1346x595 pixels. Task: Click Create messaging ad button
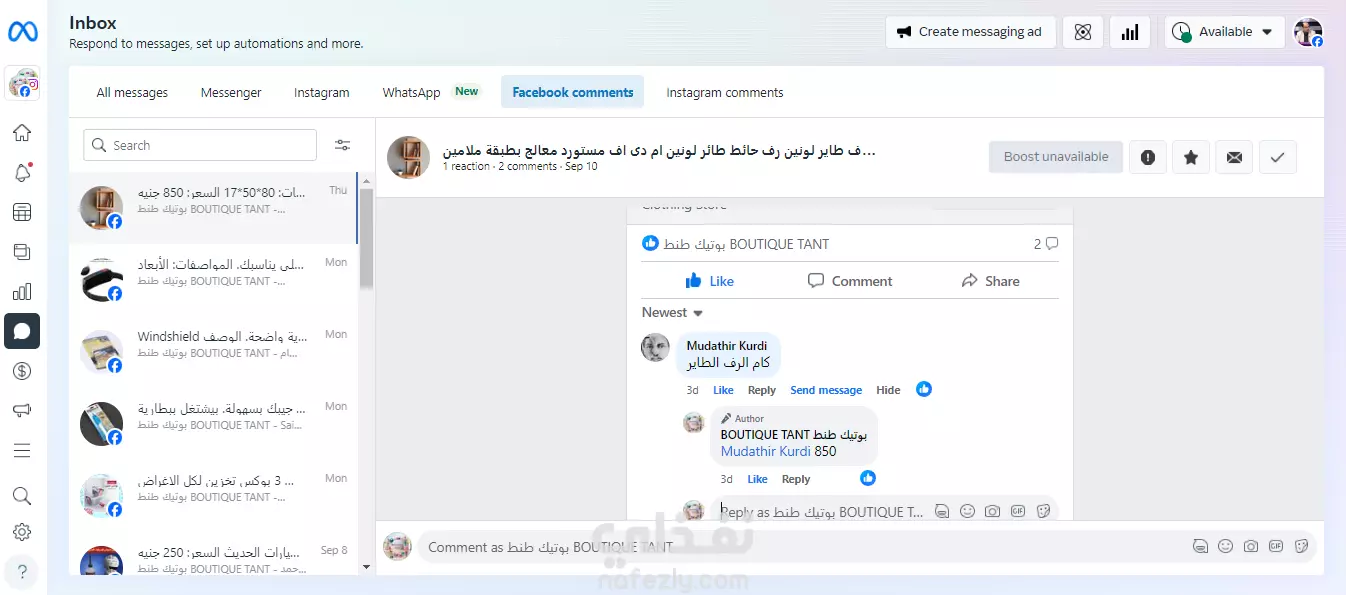pos(970,32)
